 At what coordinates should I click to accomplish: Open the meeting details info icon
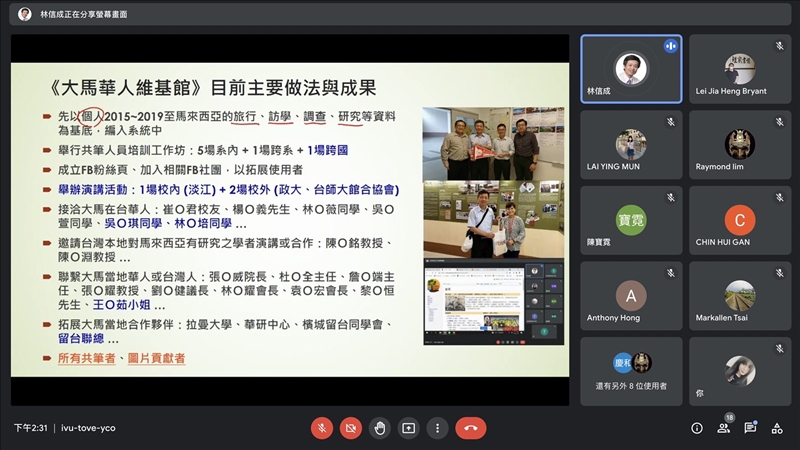pyautogui.click(x=697, y=428)
